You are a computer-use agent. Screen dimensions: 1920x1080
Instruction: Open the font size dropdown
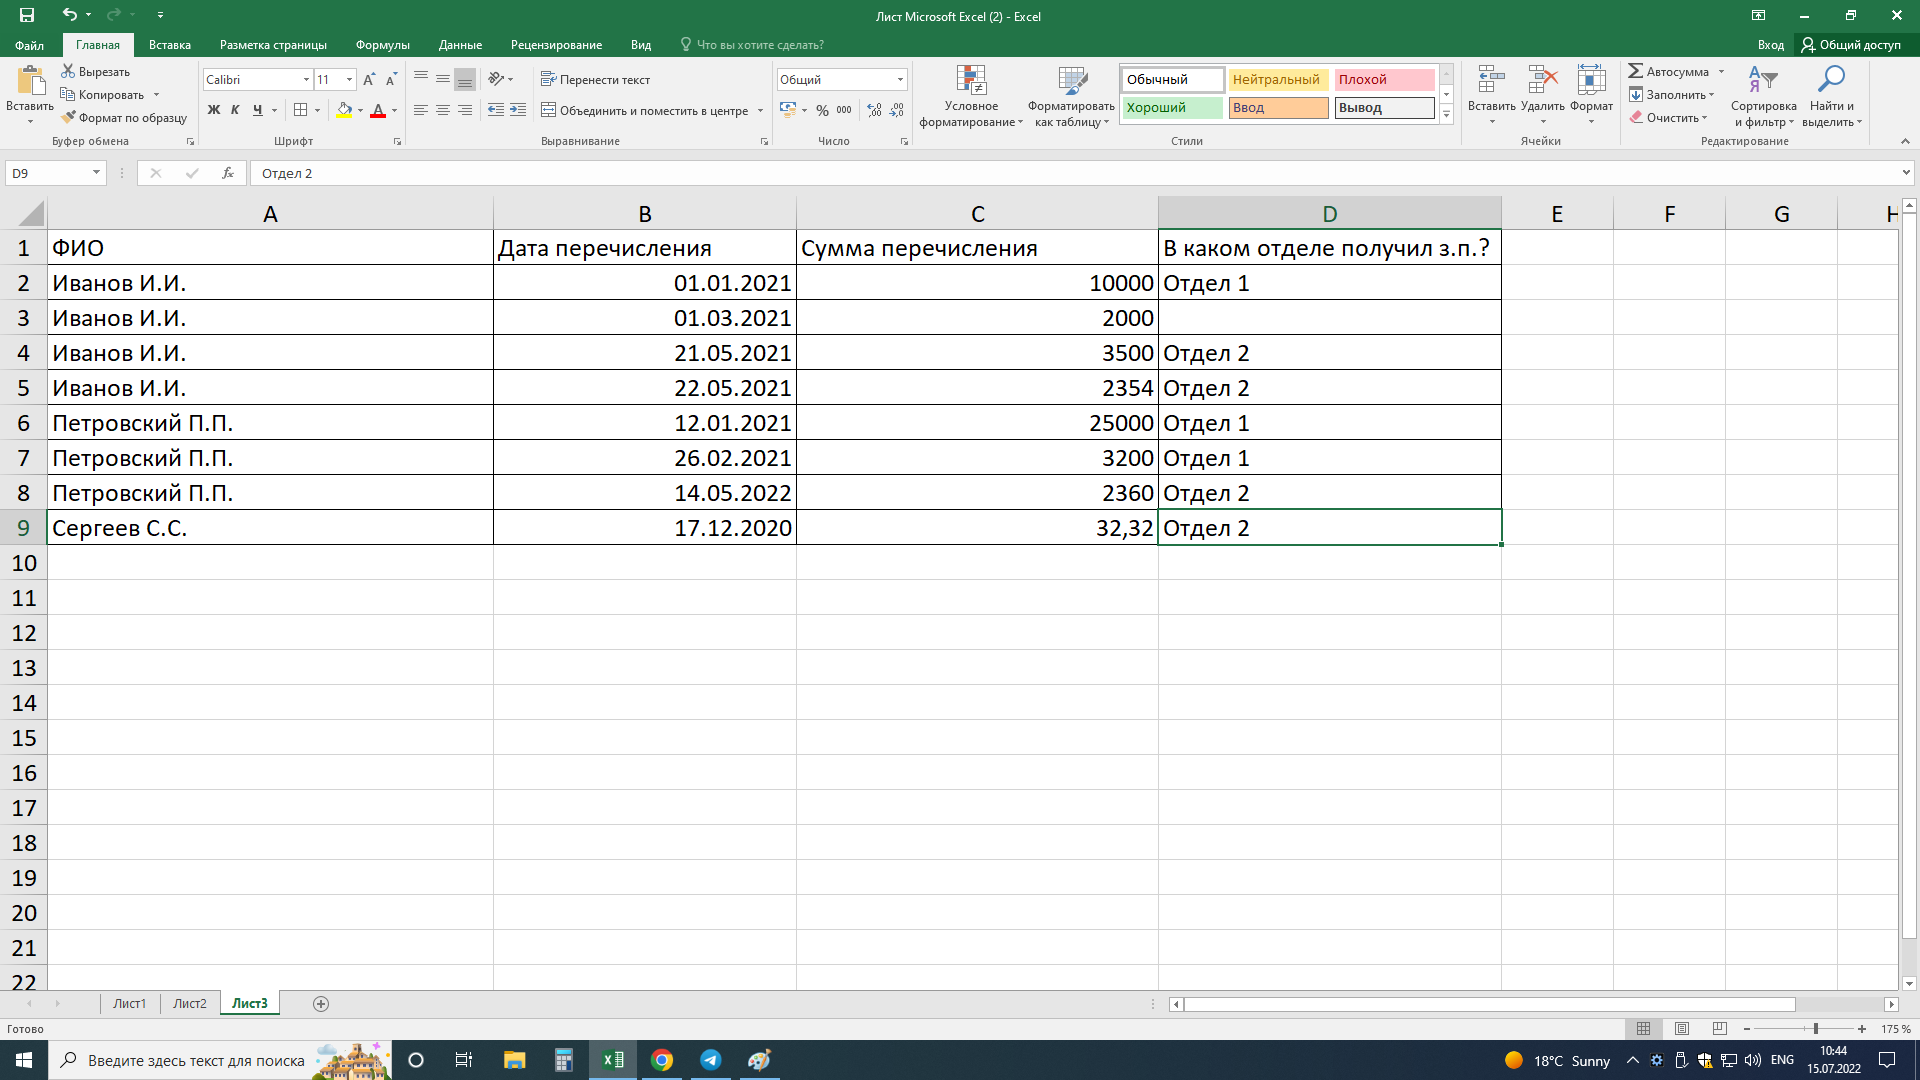(x=349, y=80)
